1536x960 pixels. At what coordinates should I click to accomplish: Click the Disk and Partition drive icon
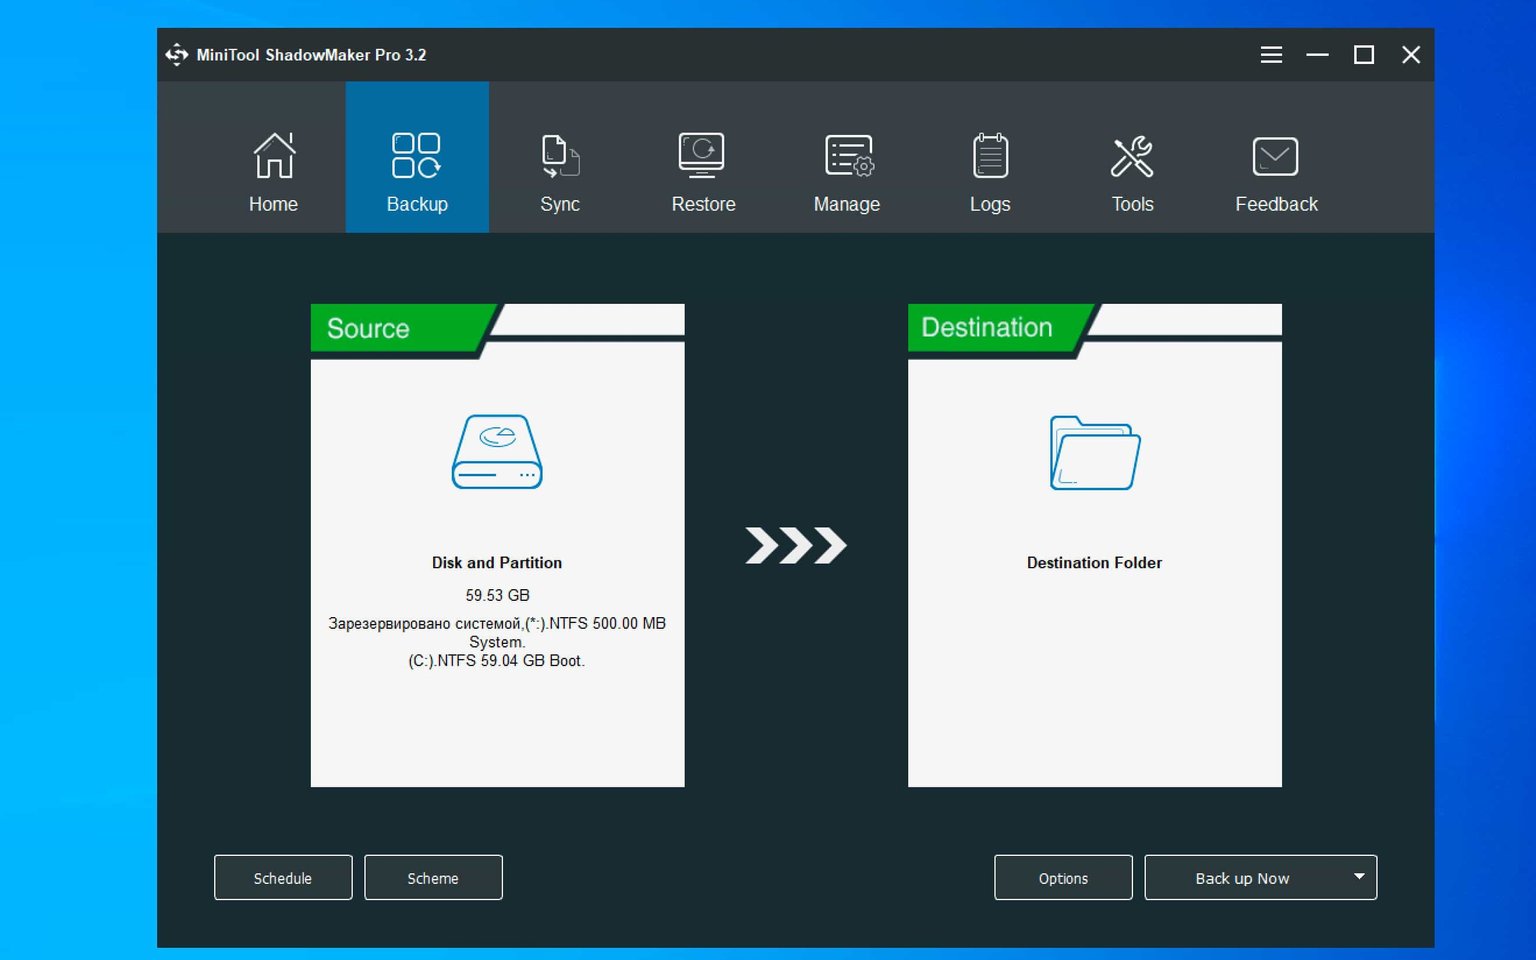(x=496, y=452)
